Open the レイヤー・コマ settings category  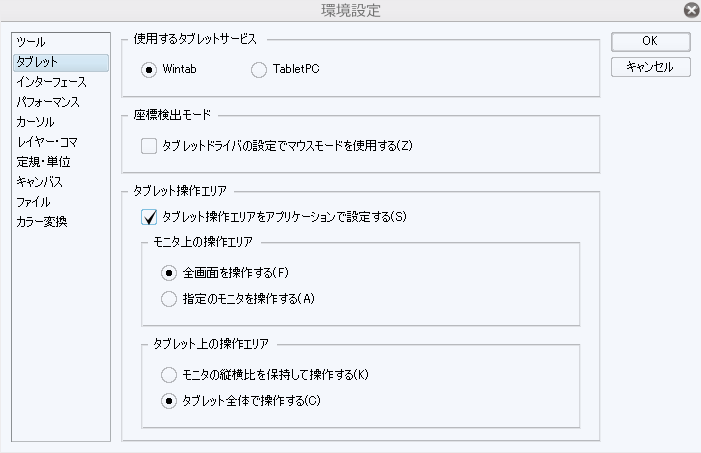tap(47, 142)
